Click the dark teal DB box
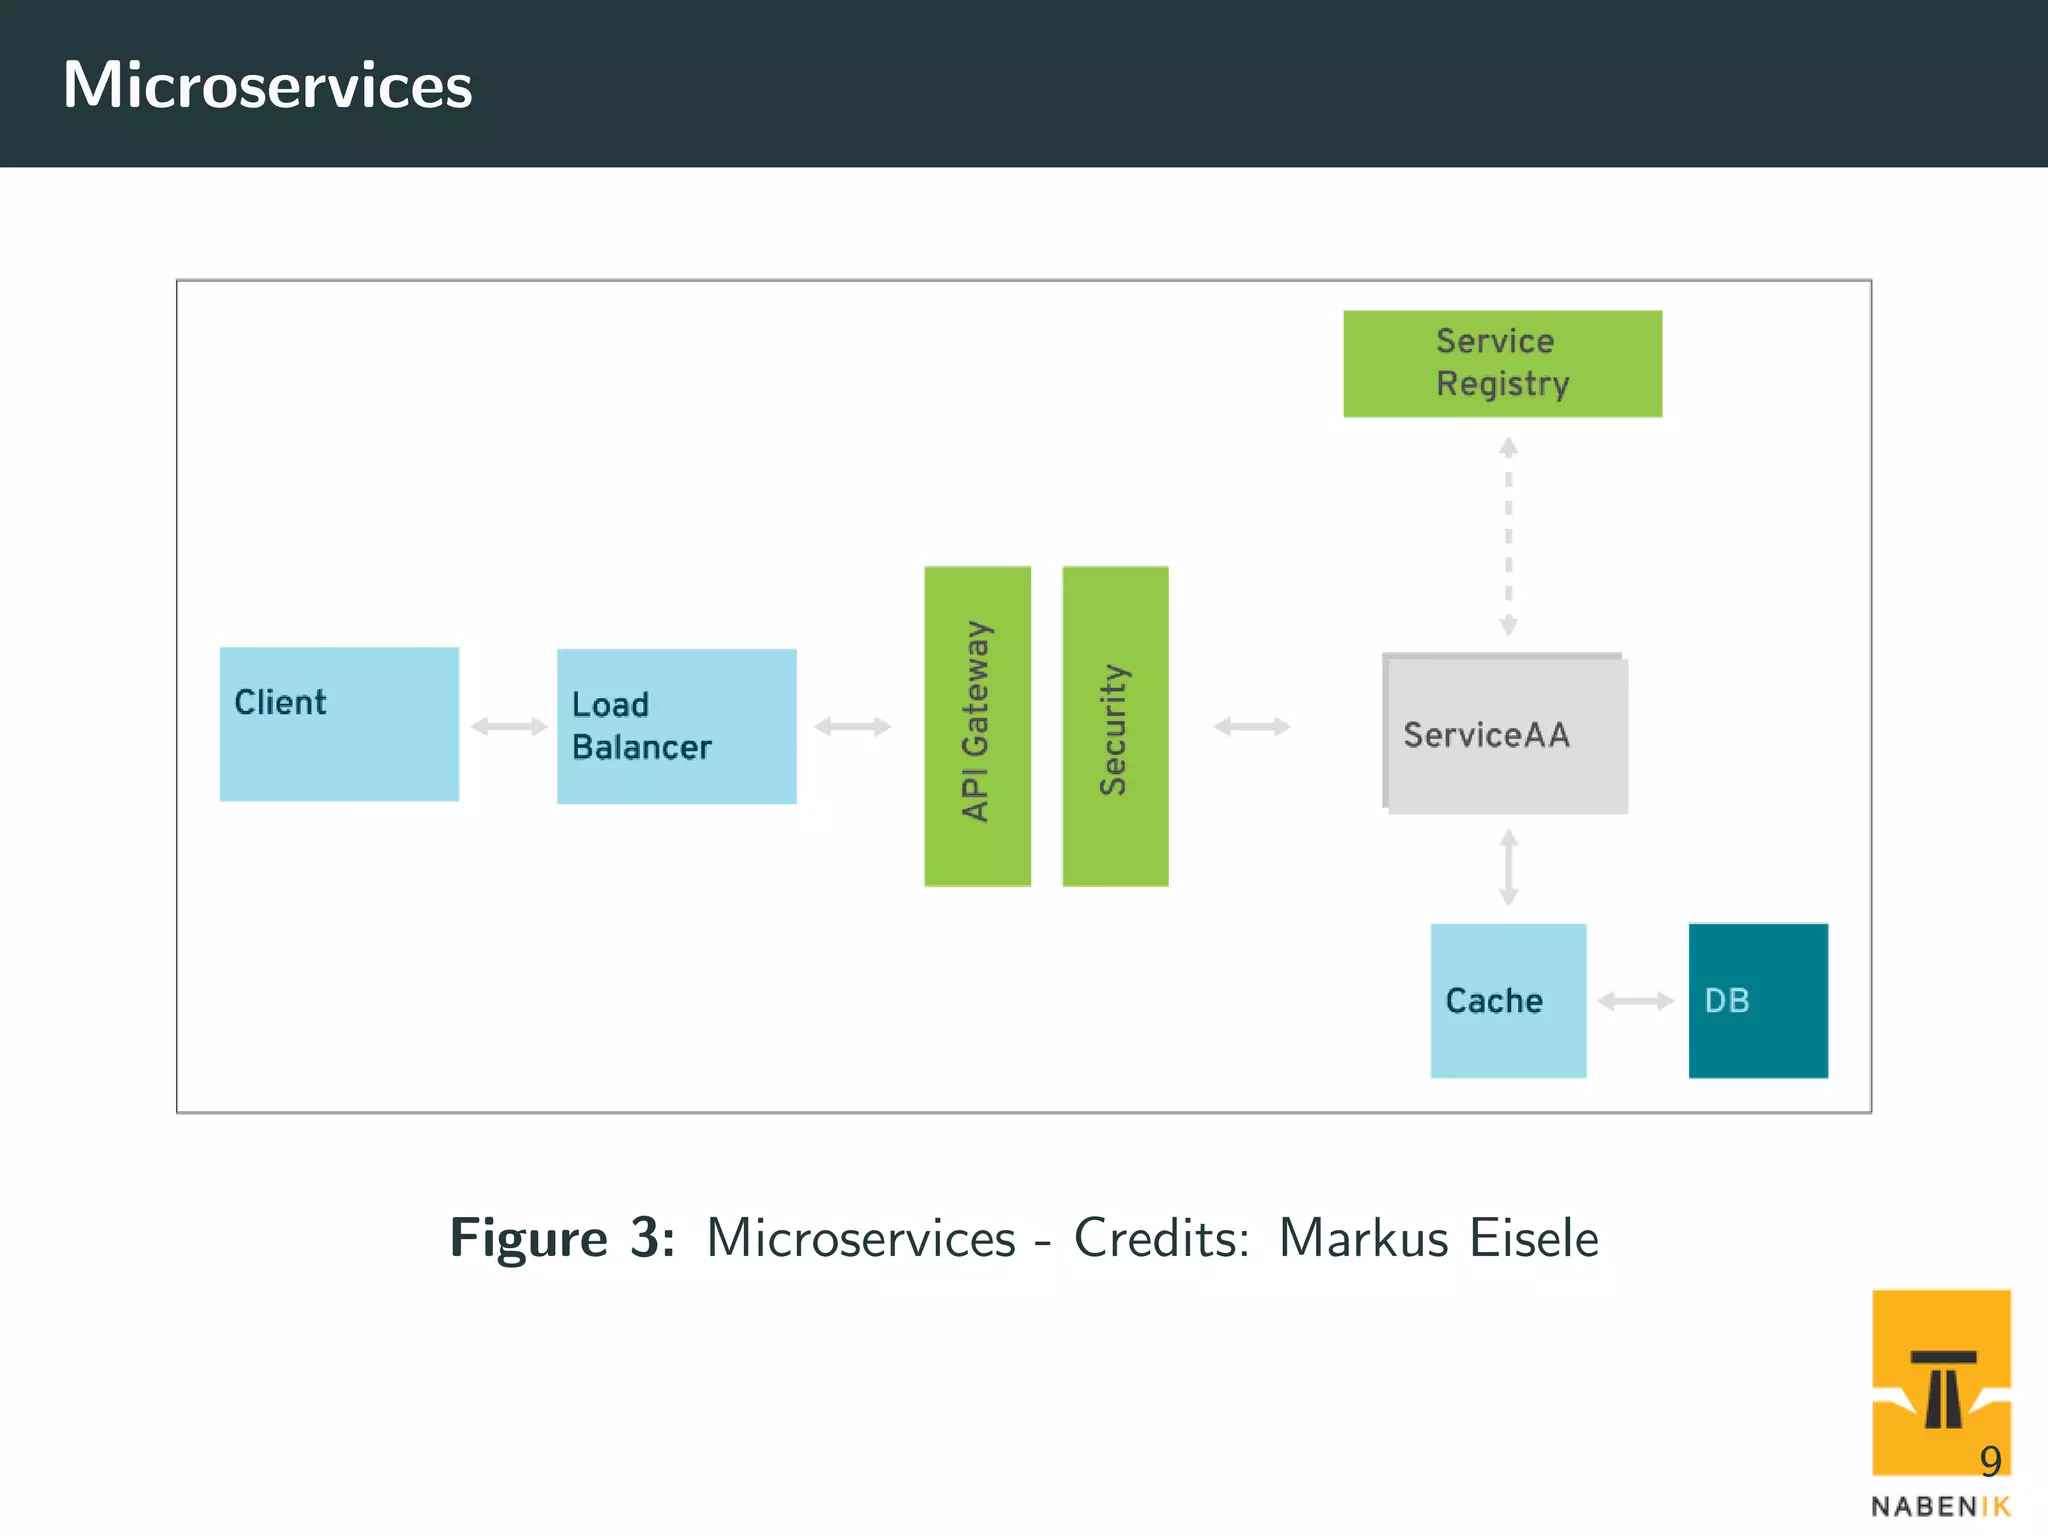Viewport: 2048px width, 1536px height. [x=1758, y=1000]
